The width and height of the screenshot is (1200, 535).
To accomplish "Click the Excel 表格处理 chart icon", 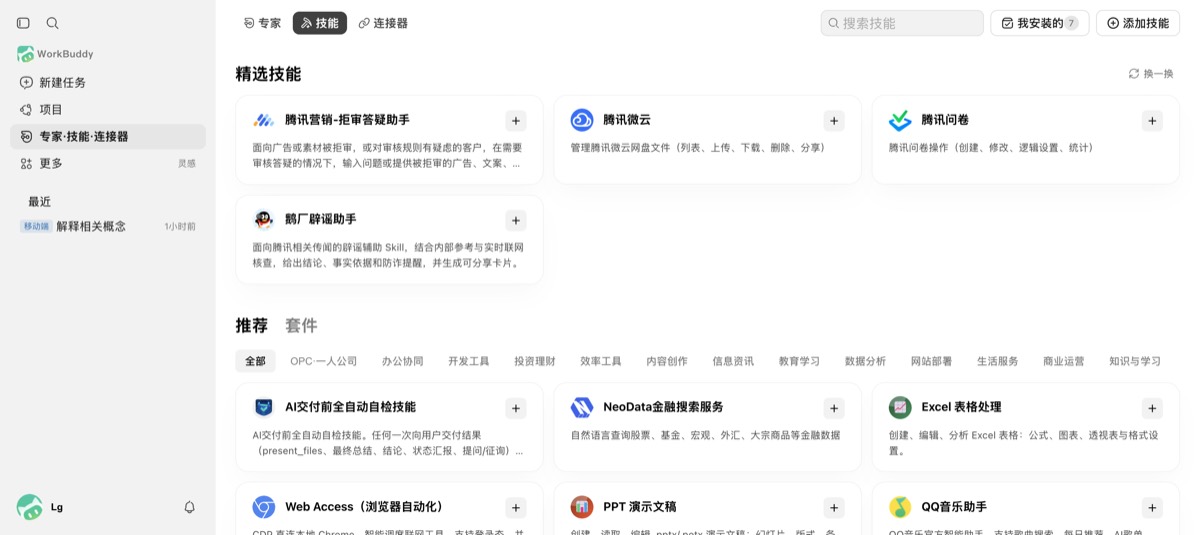I will (x=900, y=407).
